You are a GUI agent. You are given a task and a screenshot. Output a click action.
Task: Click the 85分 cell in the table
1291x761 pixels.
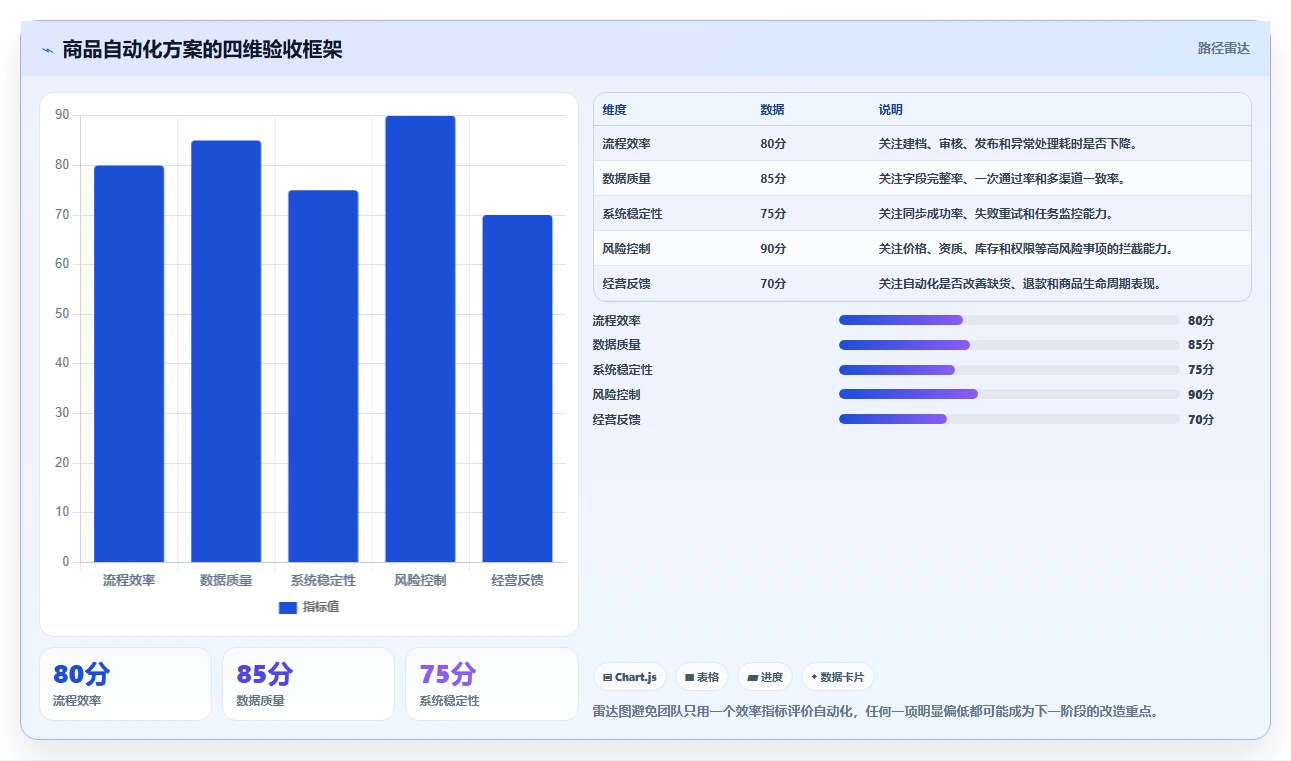click(x=773, y=179)
